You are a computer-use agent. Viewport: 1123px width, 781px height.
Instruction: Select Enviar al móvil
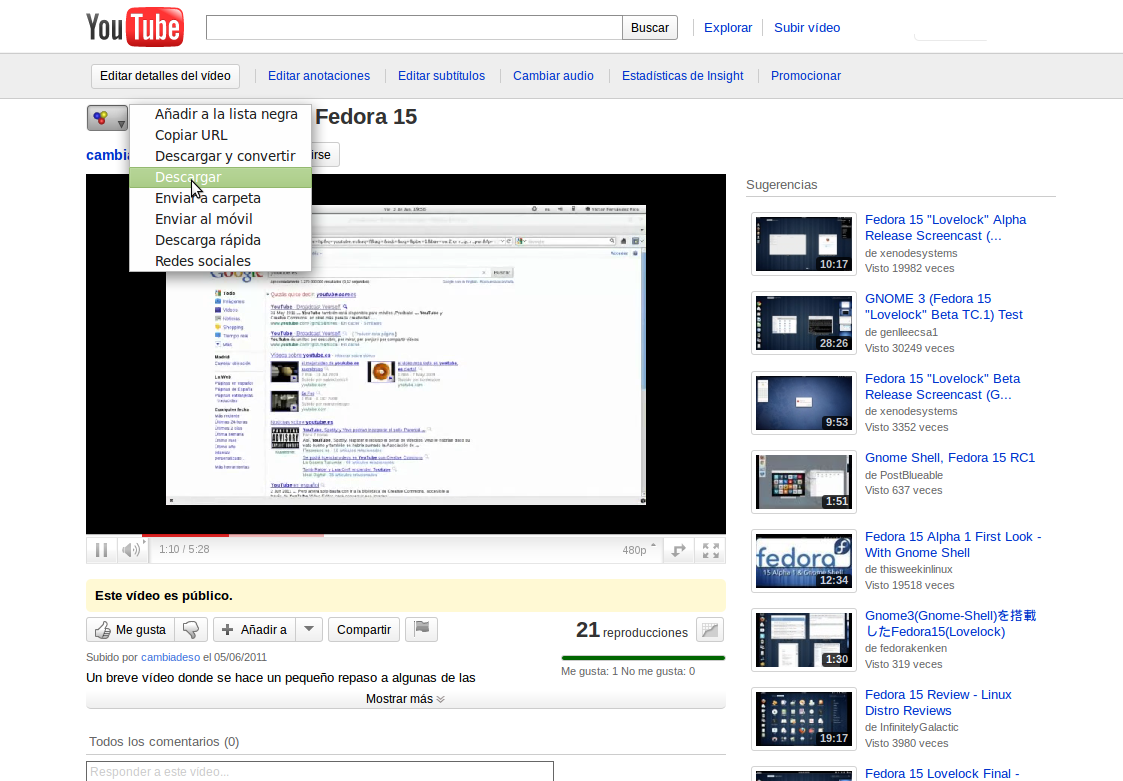(x=221, y=219)
